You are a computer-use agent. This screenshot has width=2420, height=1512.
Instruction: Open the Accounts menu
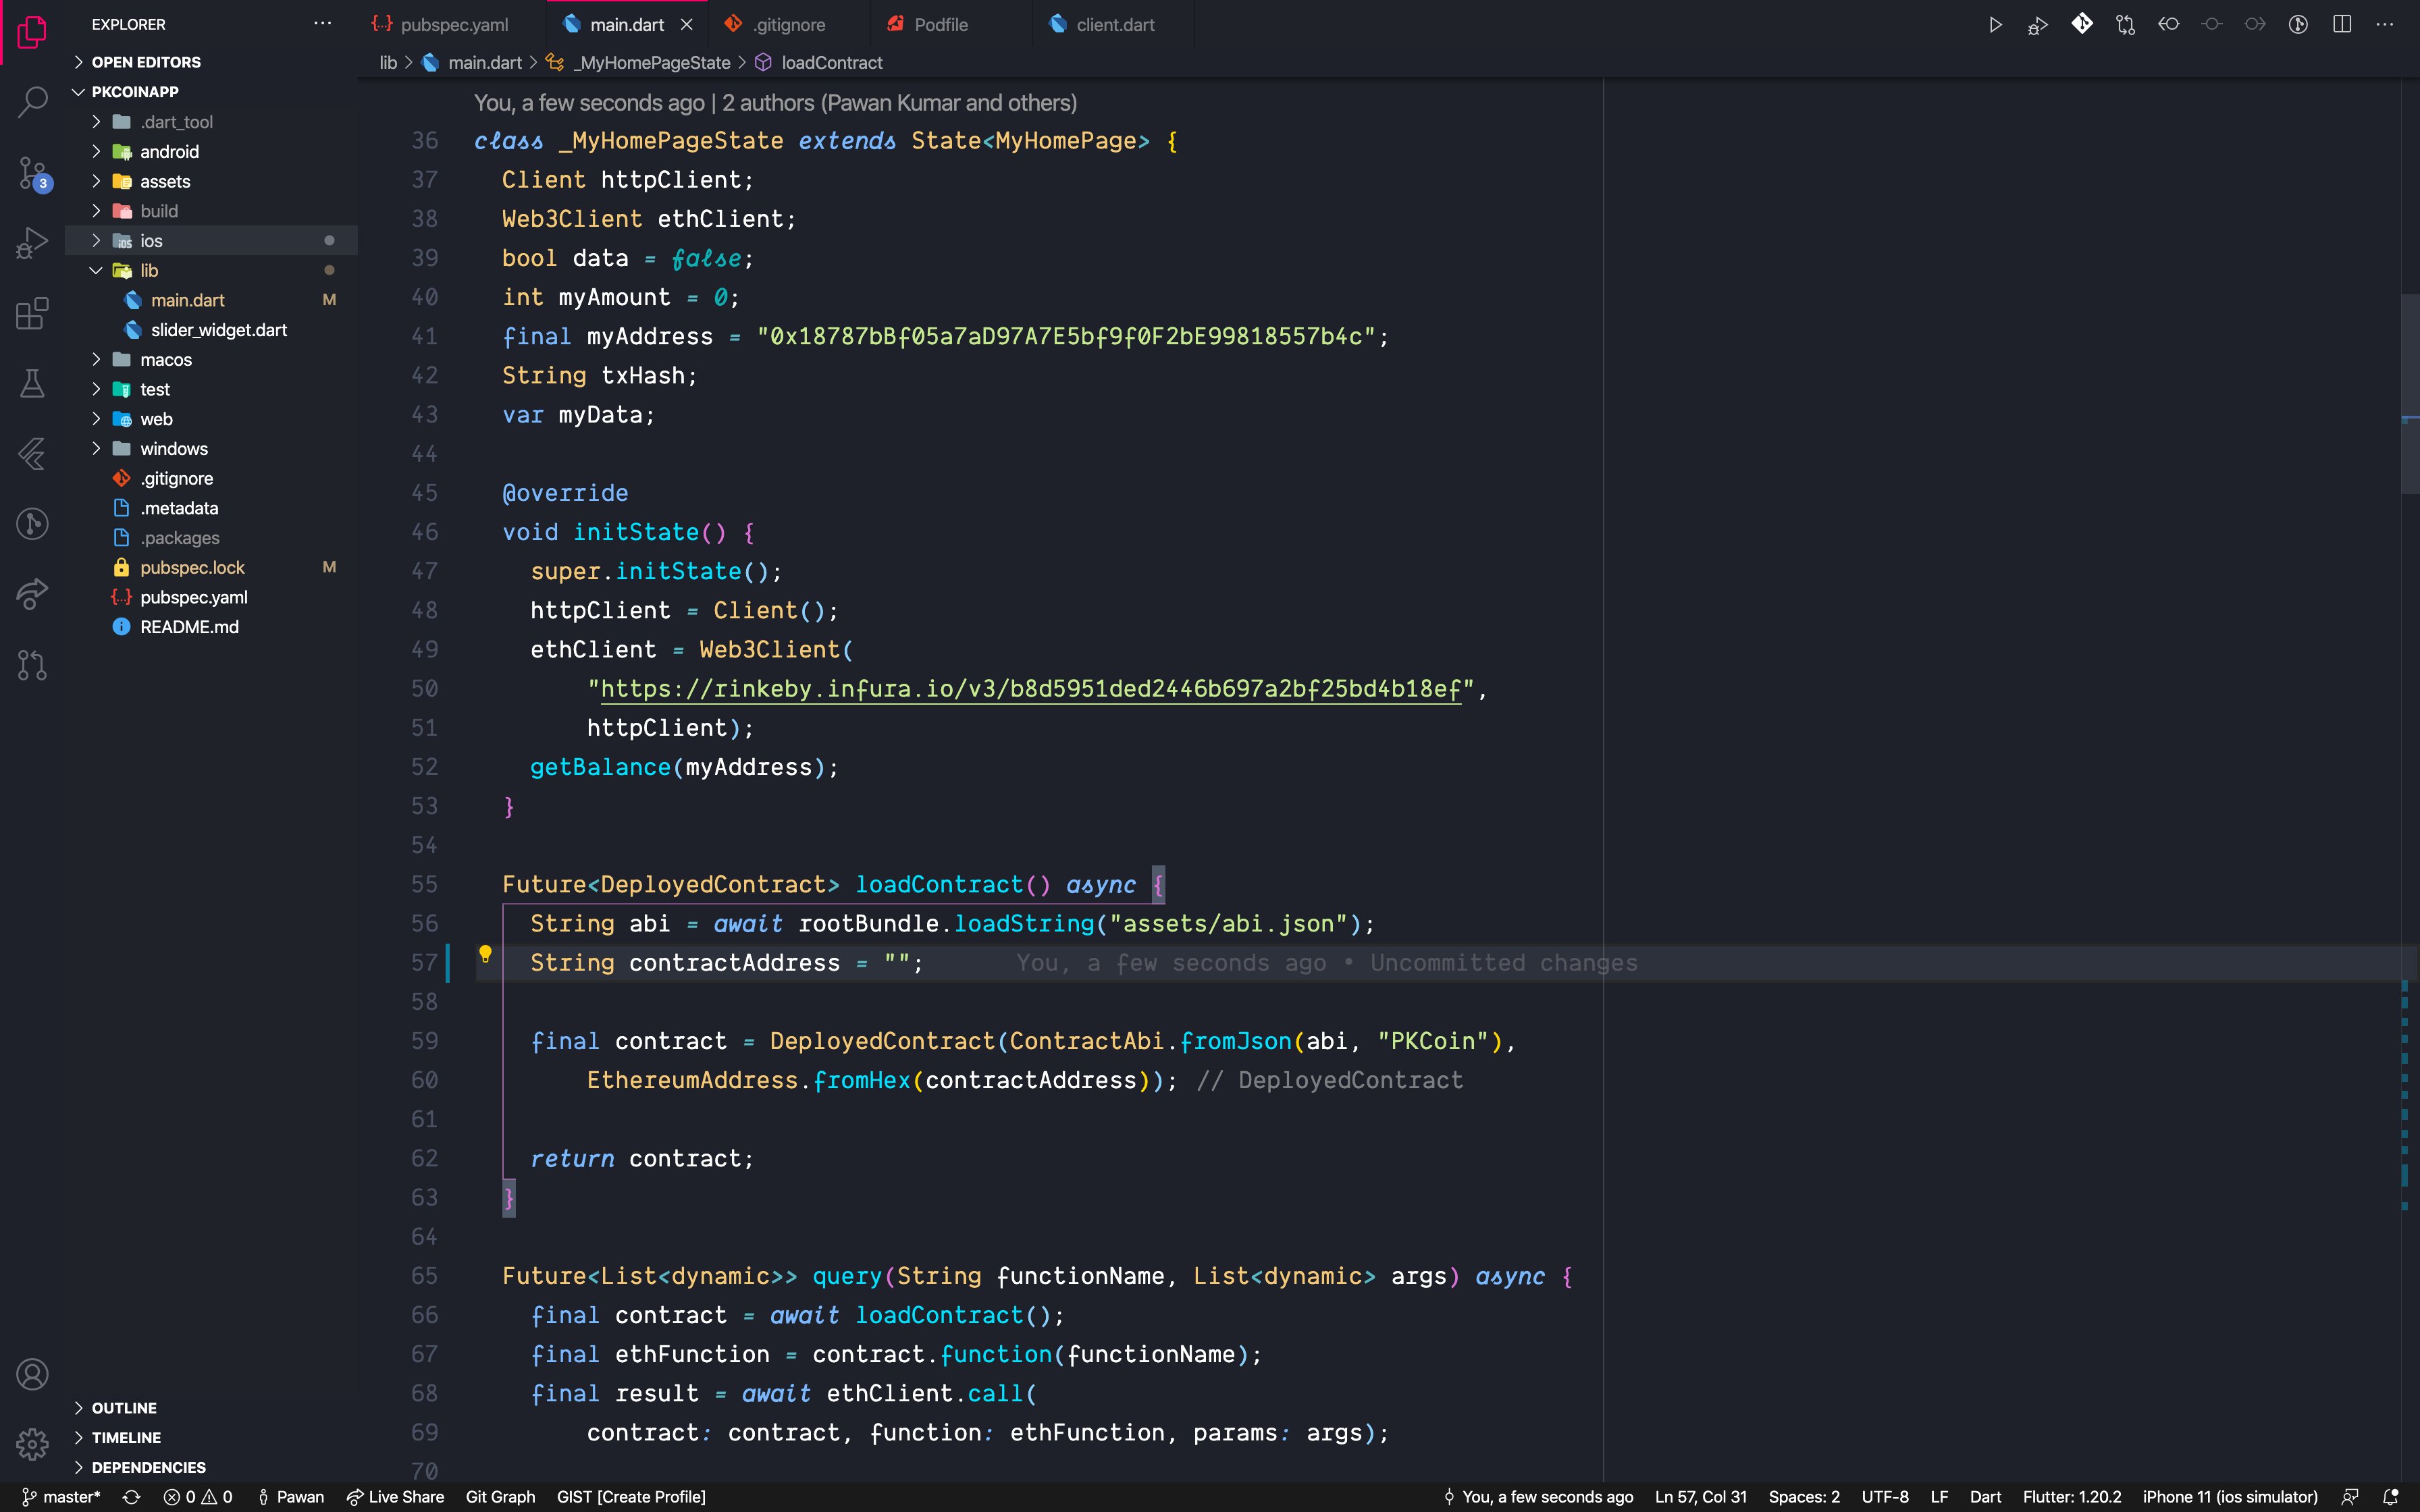pos(32,1375)
